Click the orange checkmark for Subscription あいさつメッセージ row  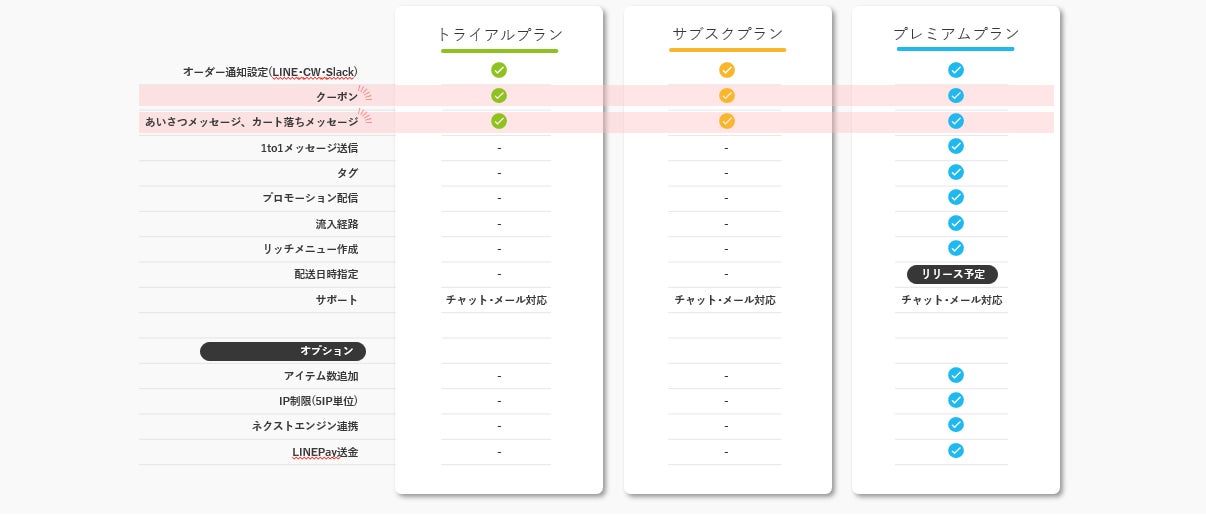[x=727, y=121]
